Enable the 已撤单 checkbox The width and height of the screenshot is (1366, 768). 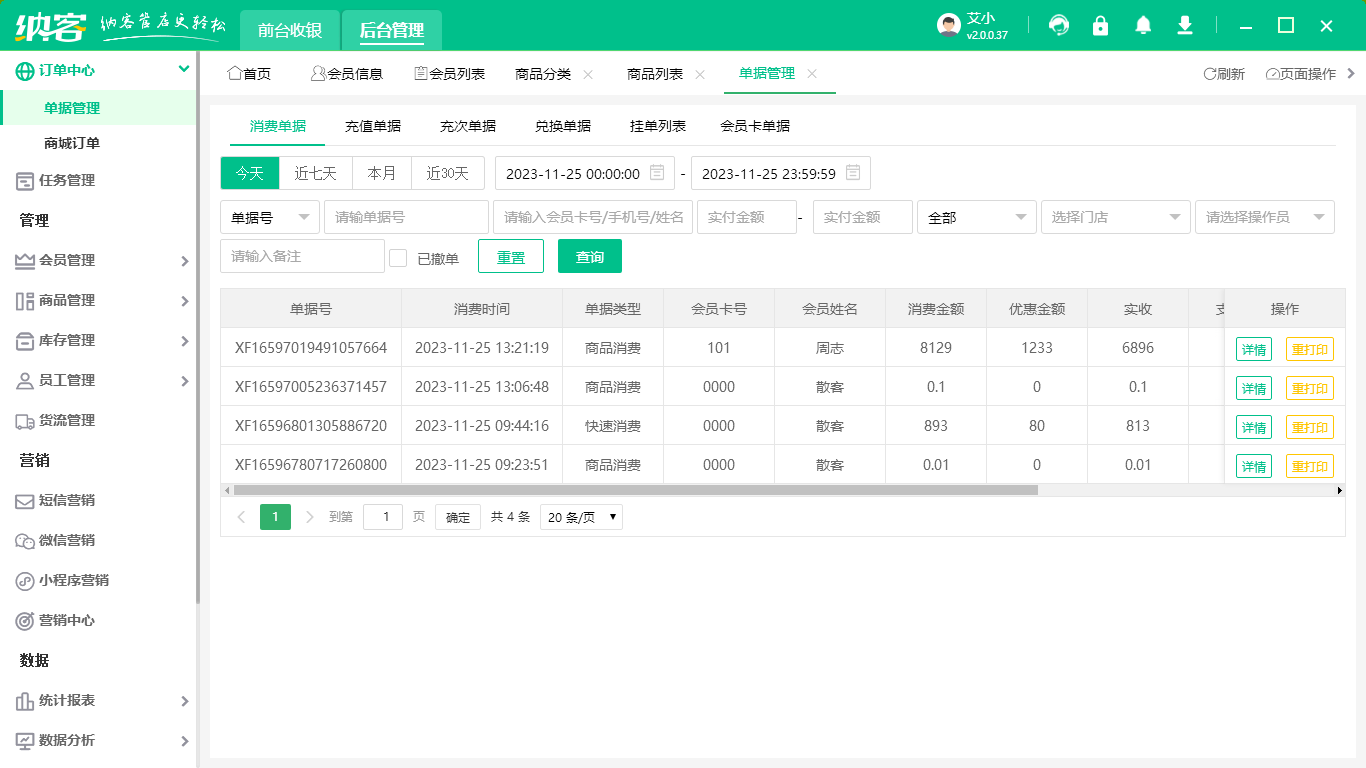click(x=396, y=255)
